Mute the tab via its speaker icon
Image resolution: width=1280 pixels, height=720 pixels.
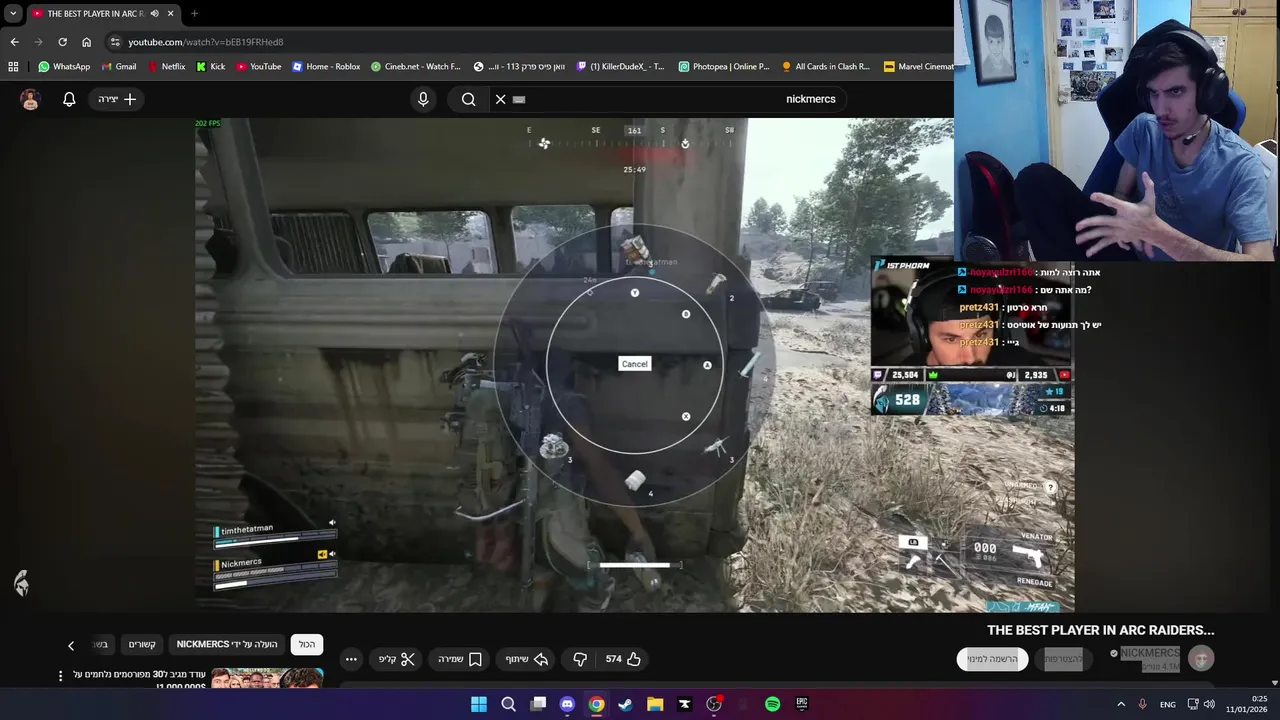(154, 14)
